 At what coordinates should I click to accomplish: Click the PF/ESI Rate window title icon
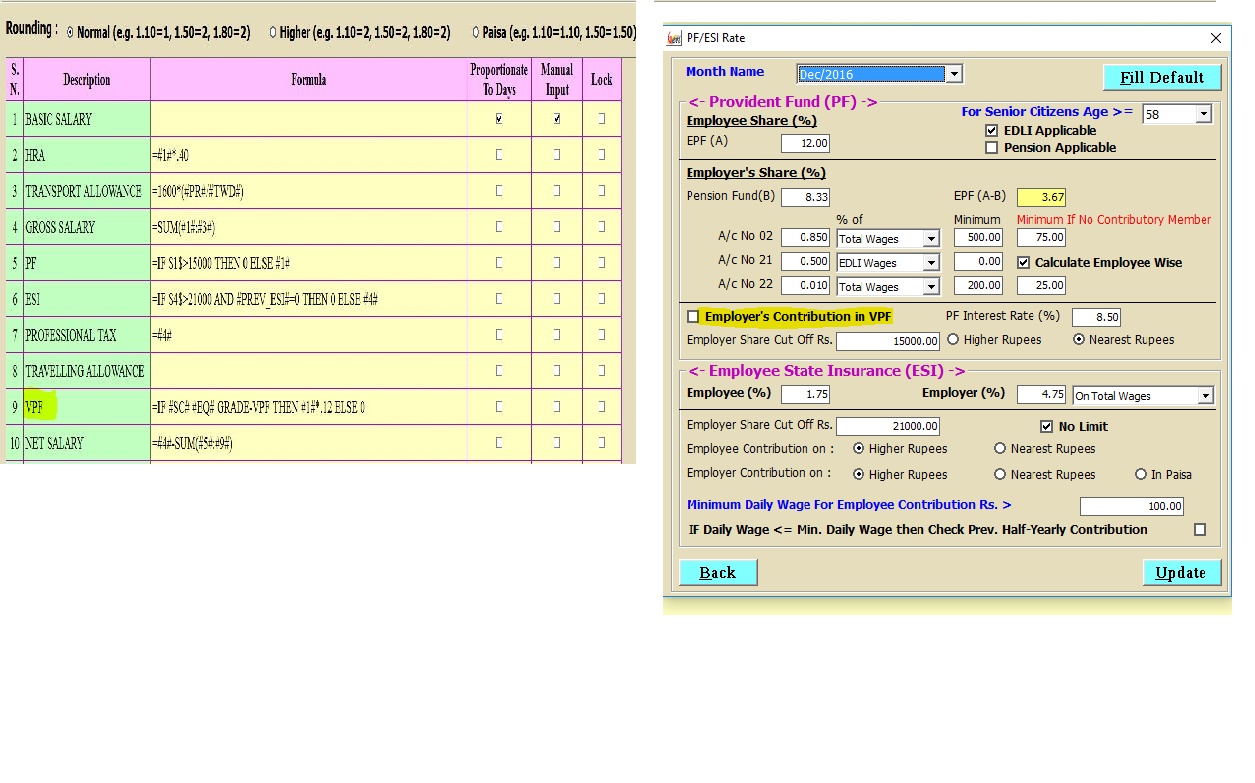675,38
